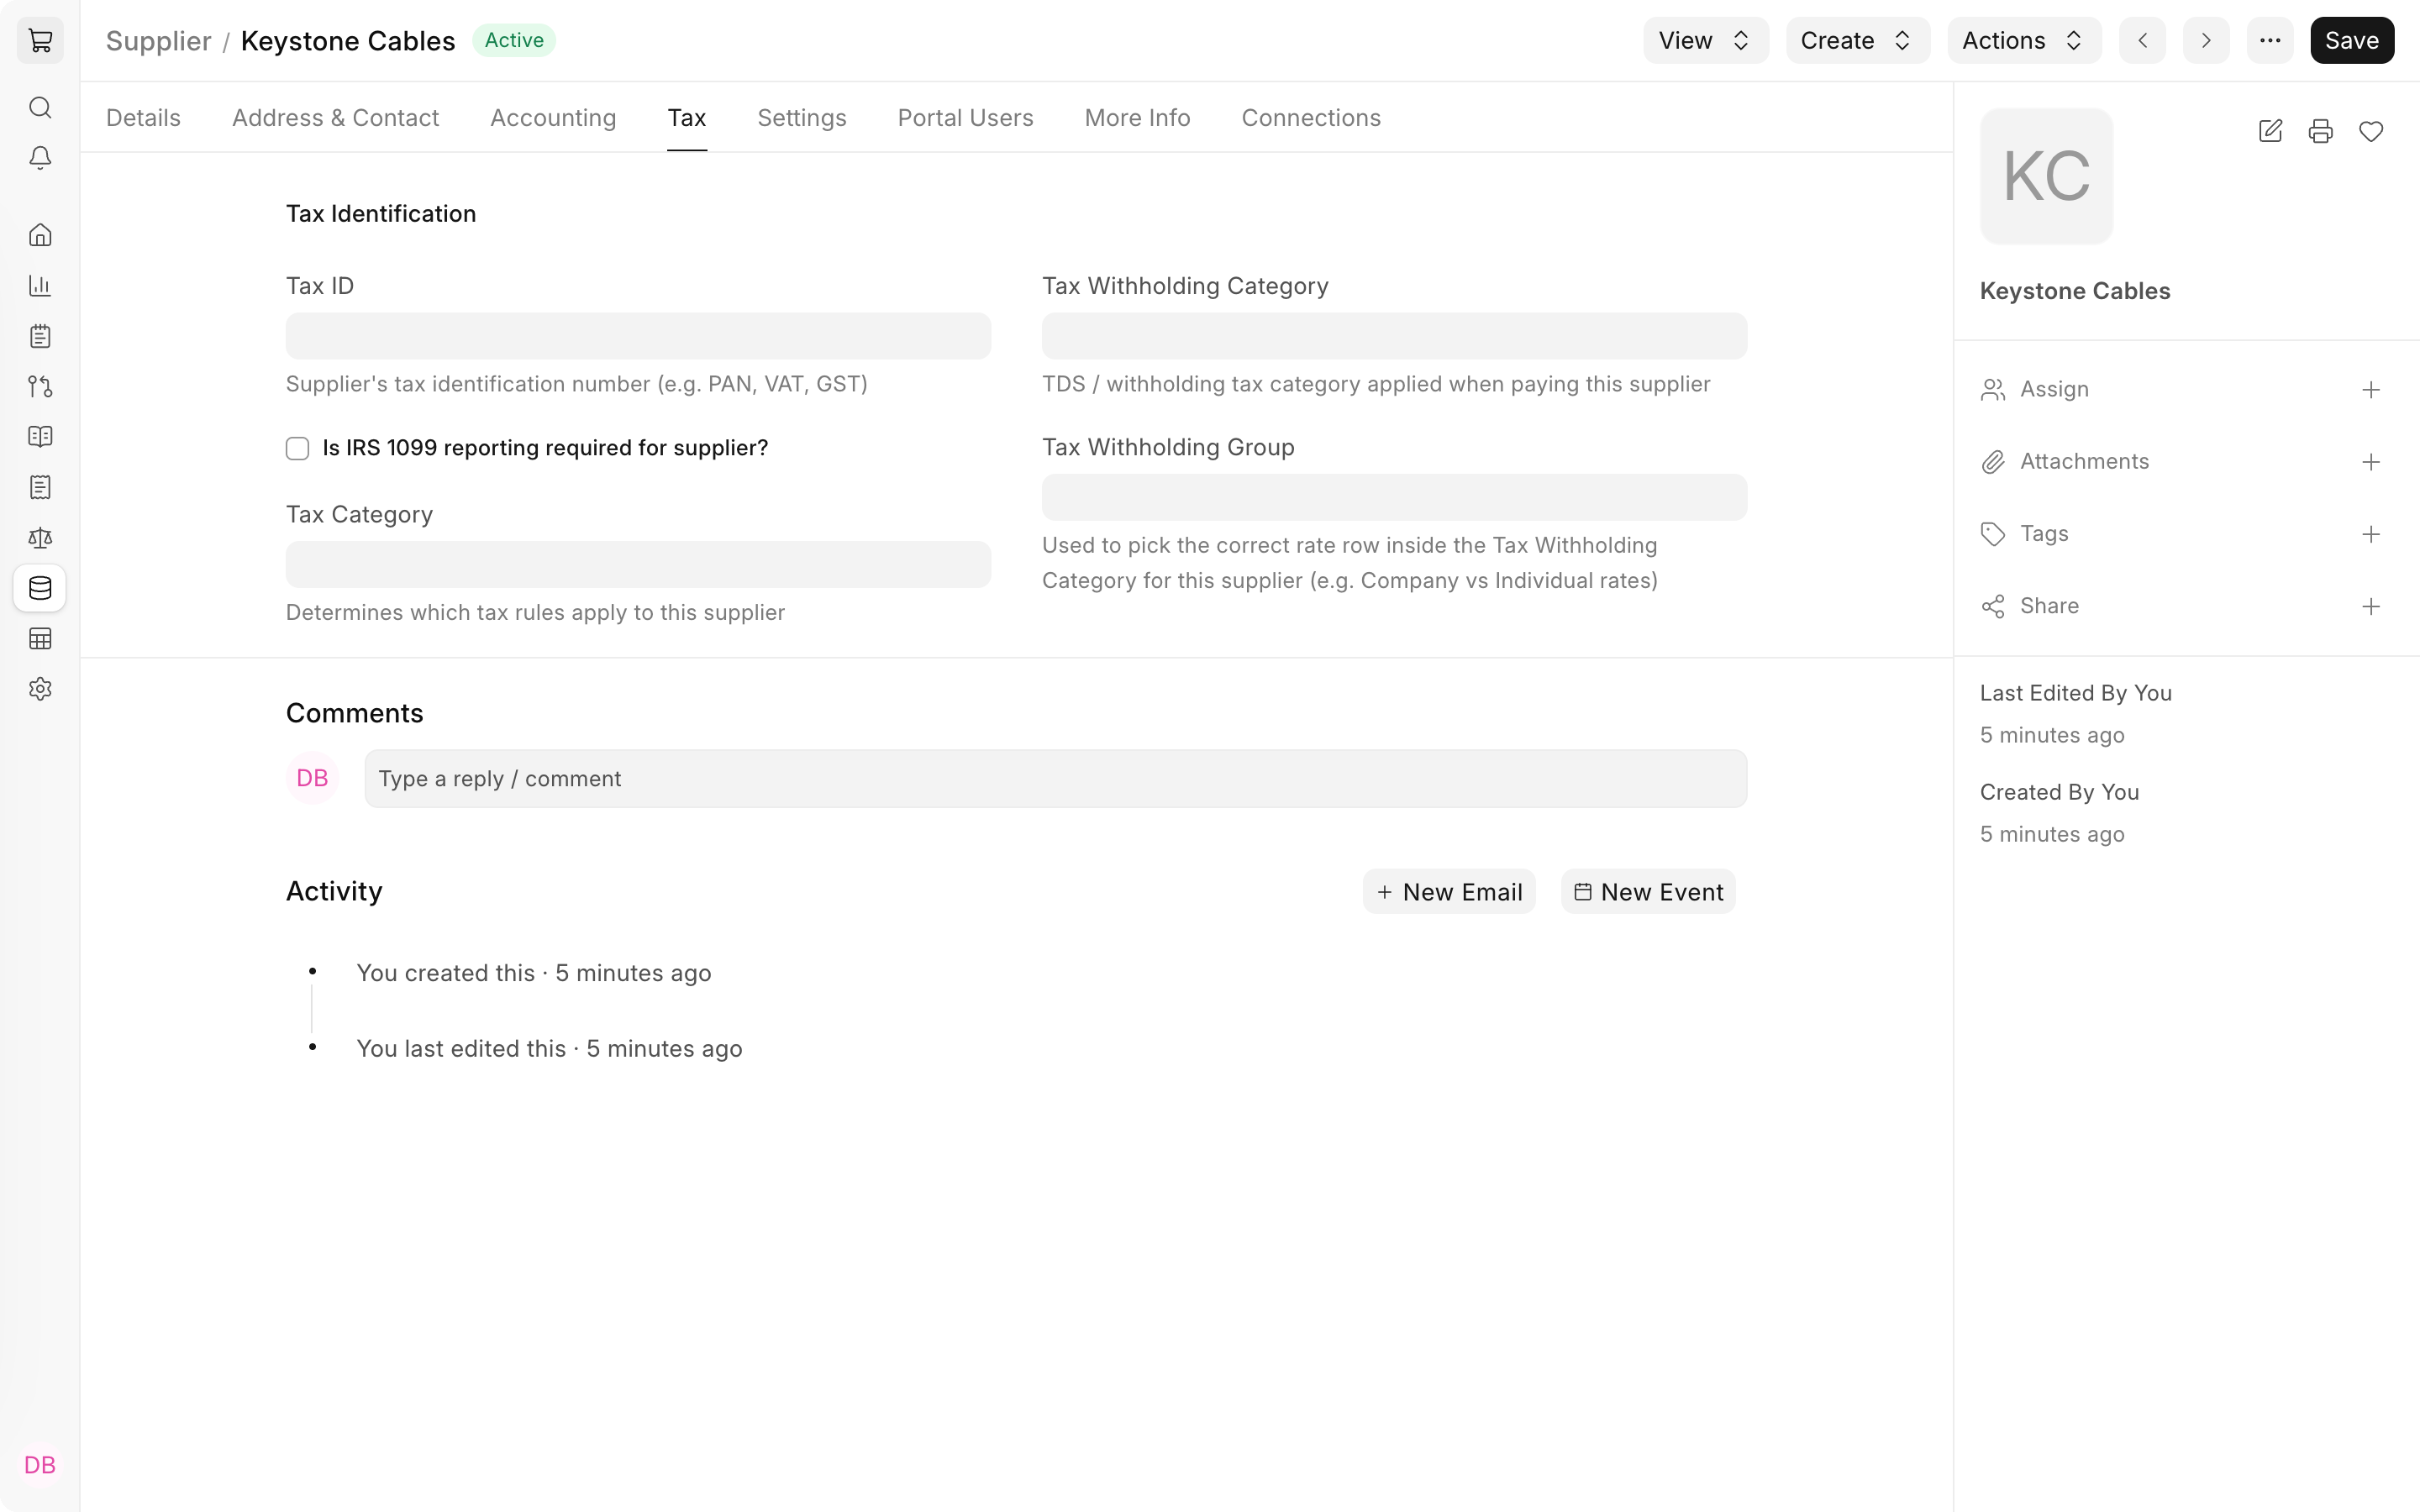Image resolution: width=2420 pixels, height=1512 pixels.
Task: Click the heart like icon
Action: coord(2371,131)
